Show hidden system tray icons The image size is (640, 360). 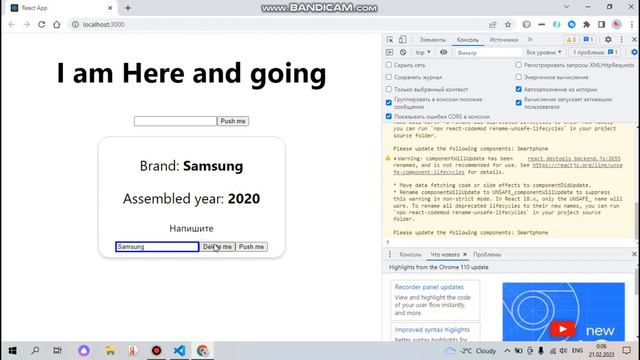(507, 351)
